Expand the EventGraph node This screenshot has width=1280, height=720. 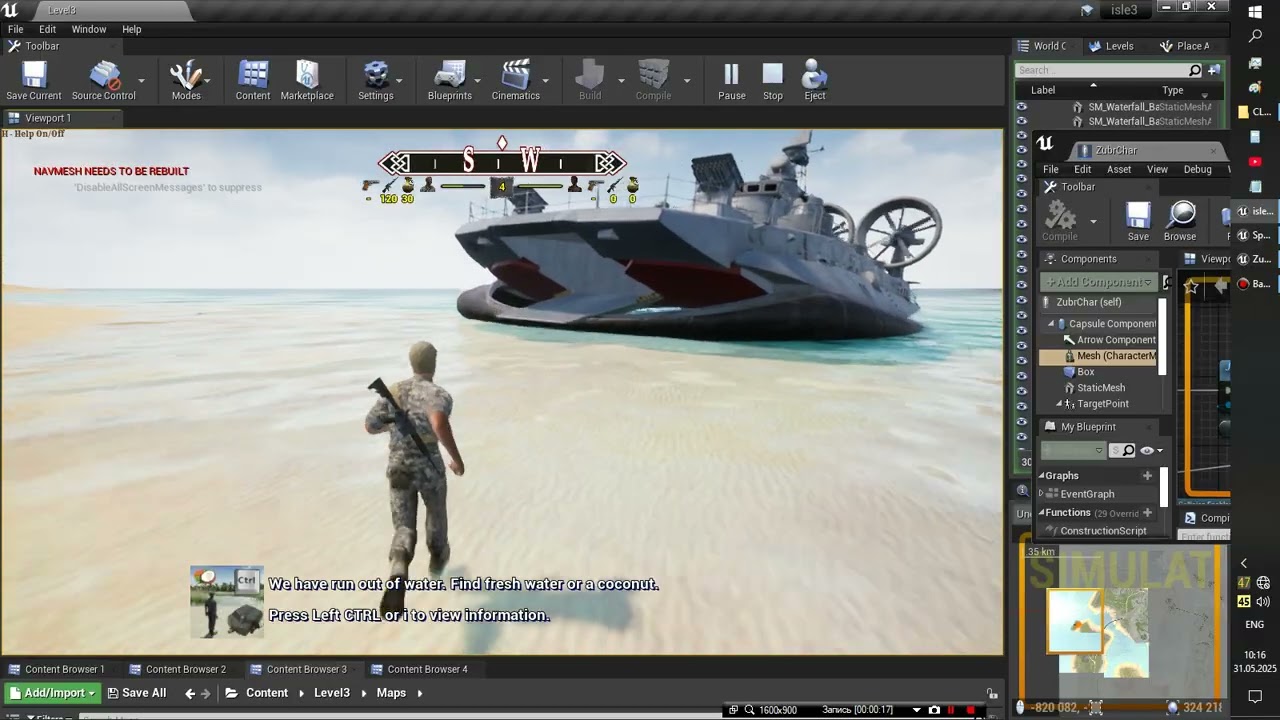(1041, 494)
